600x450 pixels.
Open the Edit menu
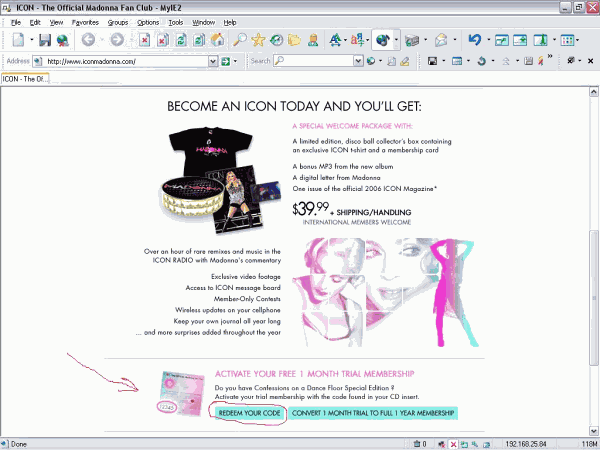pos(35,23)
